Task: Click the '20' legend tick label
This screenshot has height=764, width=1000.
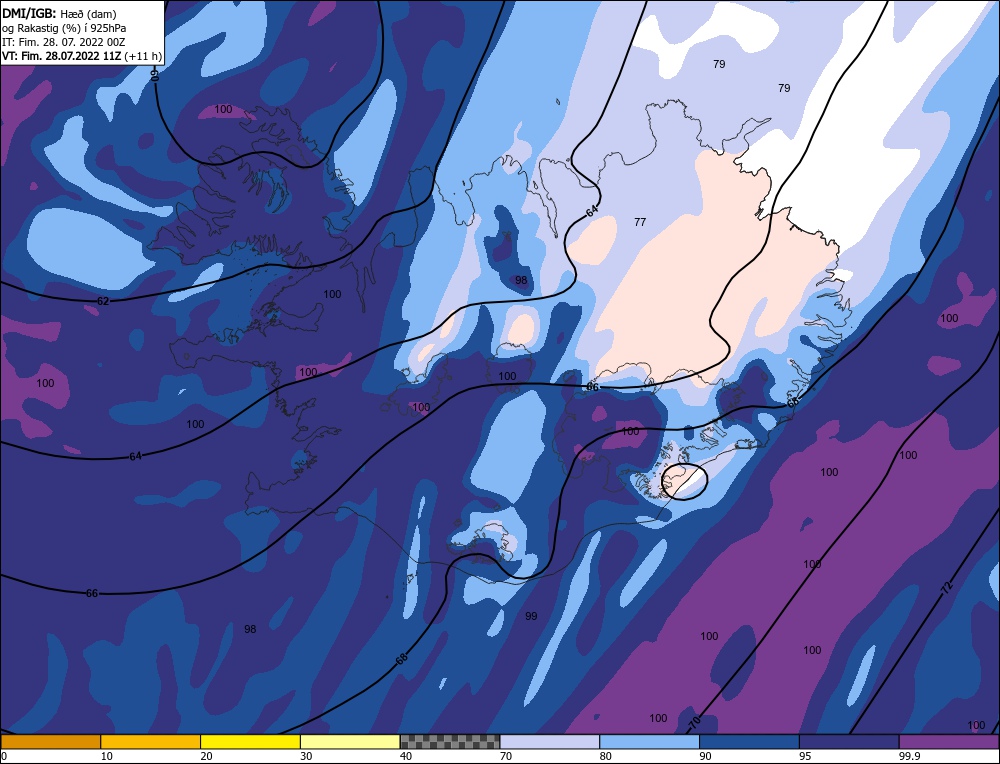Action: click(x=206, y=756)
